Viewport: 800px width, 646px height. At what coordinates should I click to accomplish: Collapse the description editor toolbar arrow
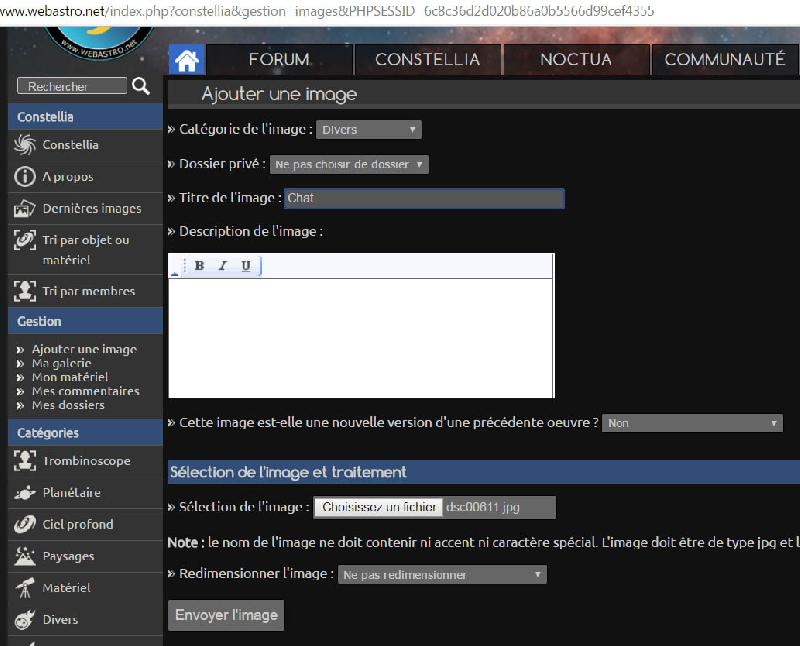pyautogui.click(x=174, y=273)
